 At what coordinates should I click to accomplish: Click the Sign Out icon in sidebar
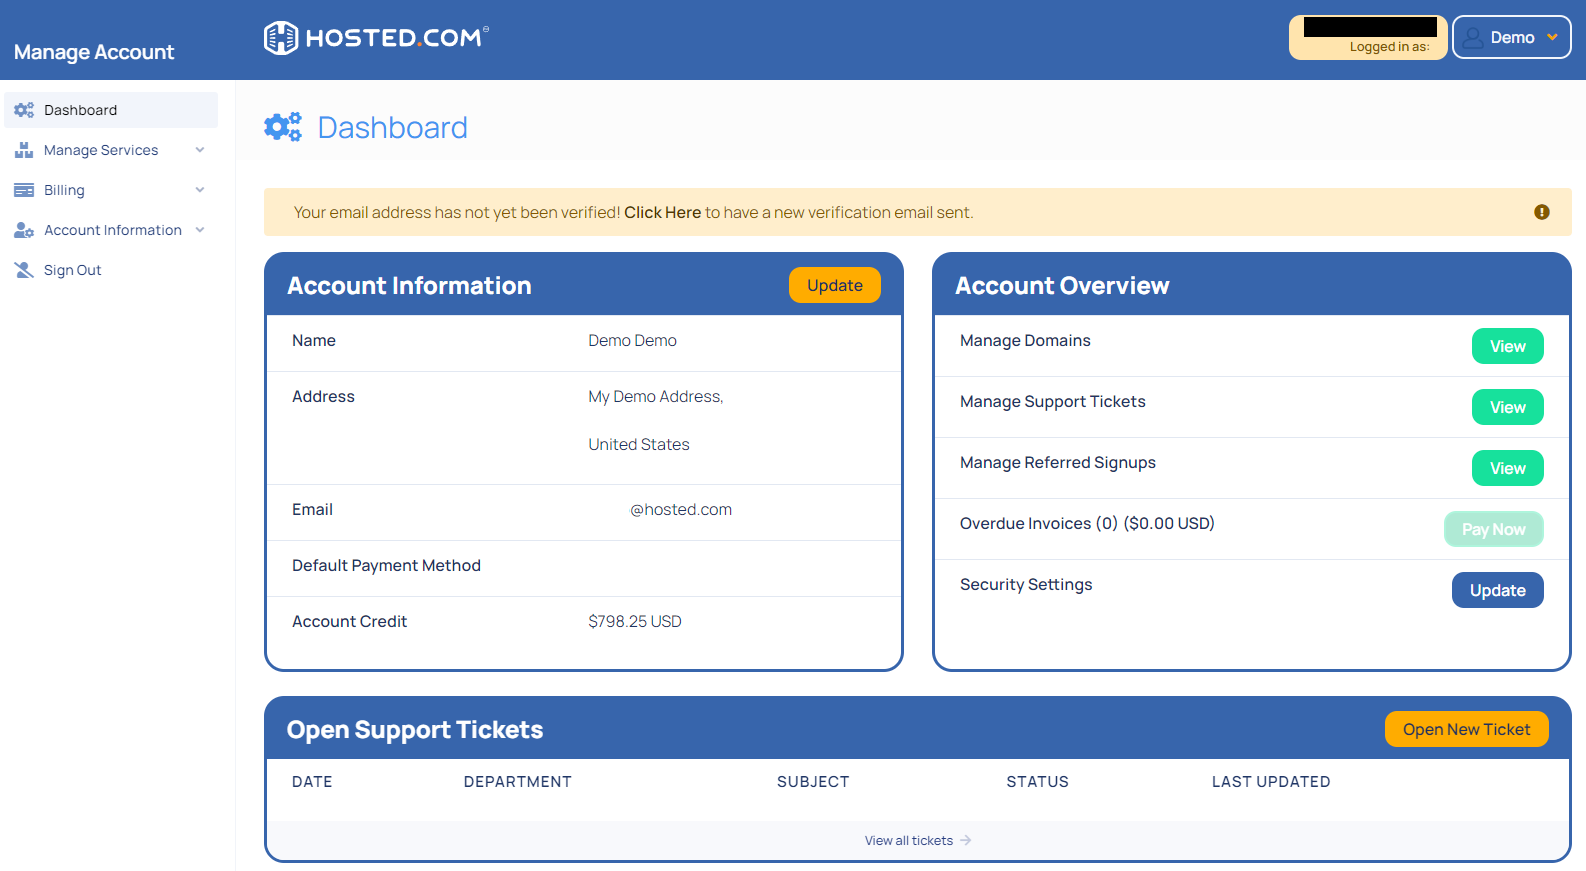pos(24,270)
